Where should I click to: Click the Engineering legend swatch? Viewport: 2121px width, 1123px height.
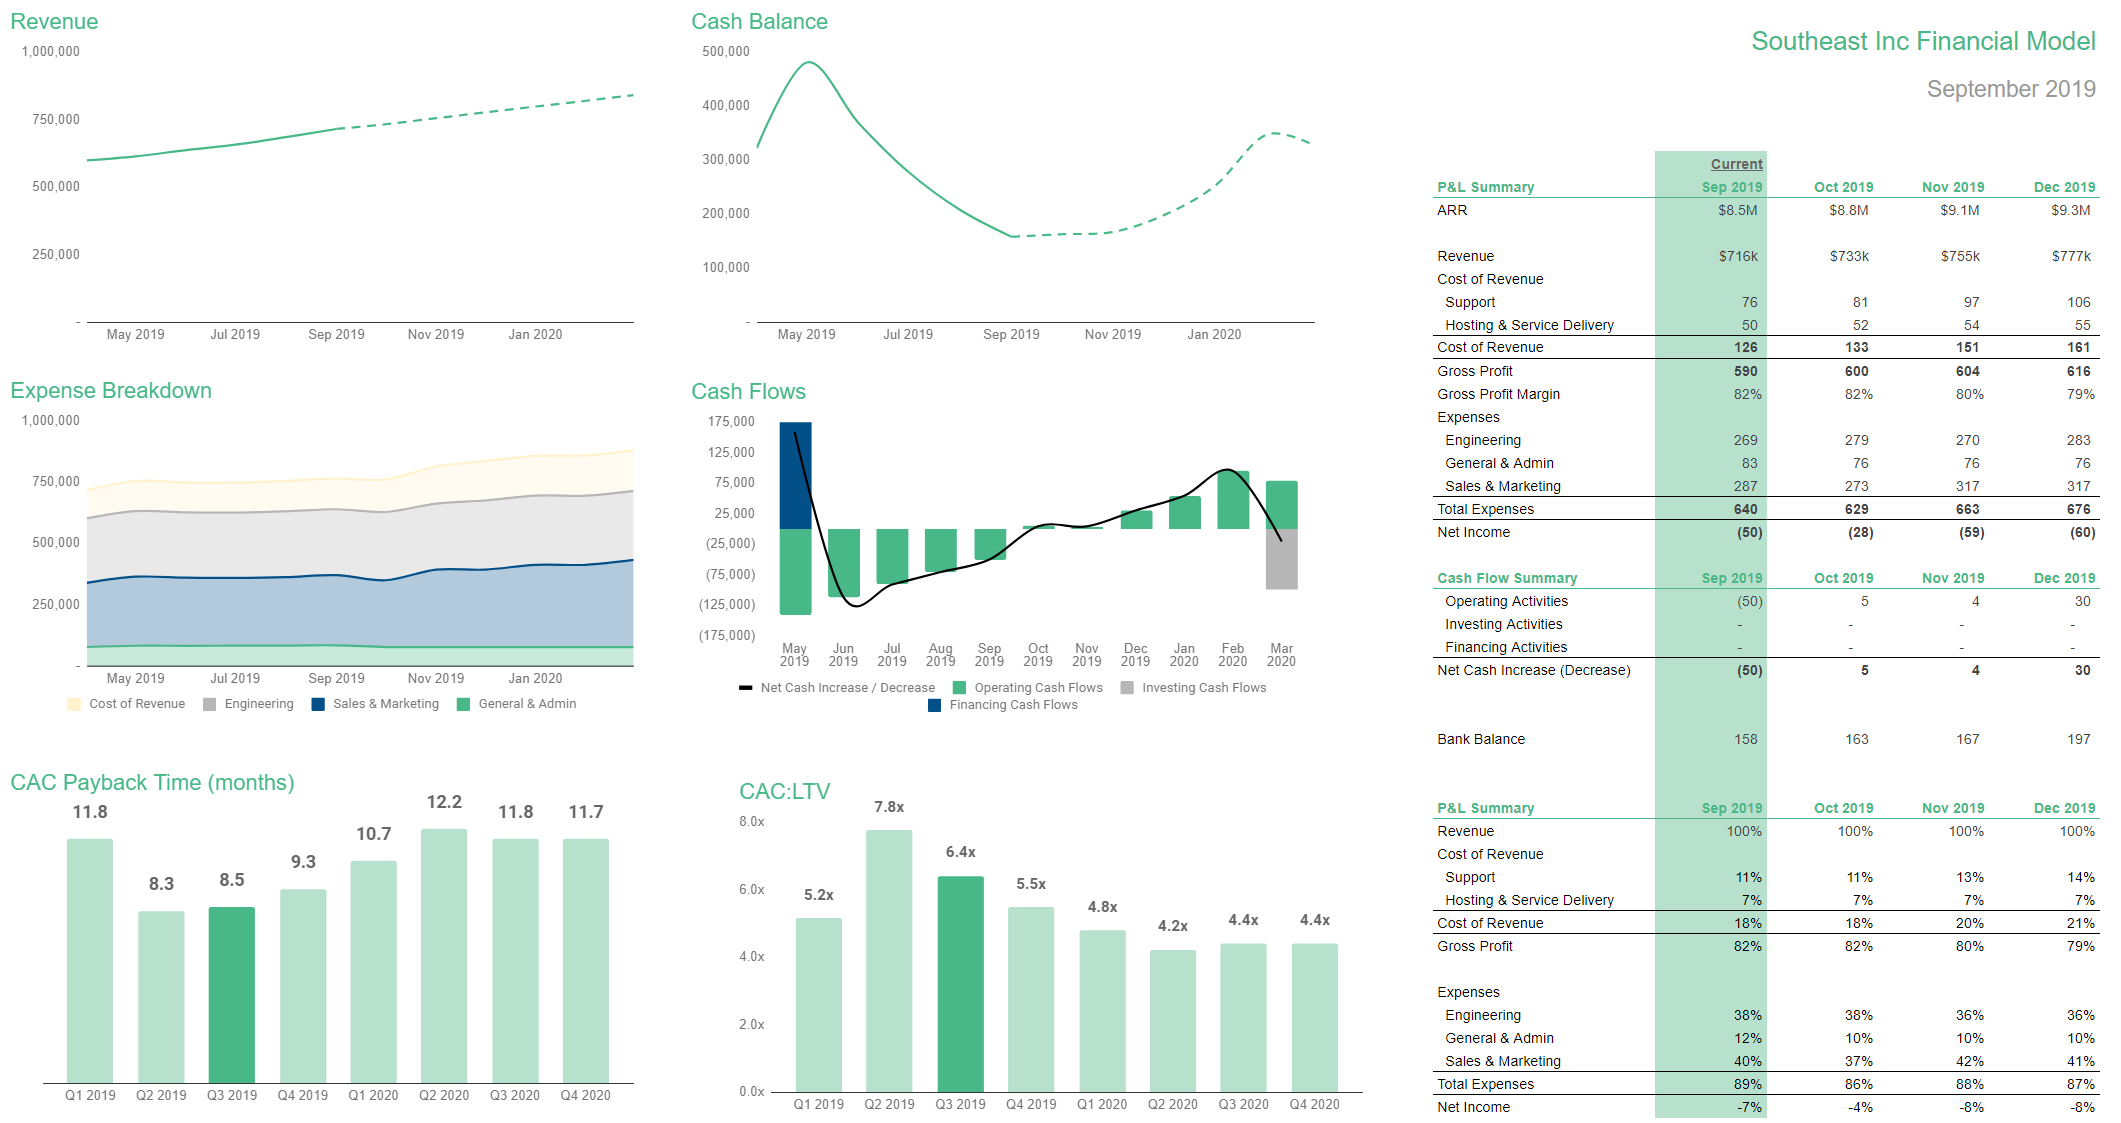point(210,704)
